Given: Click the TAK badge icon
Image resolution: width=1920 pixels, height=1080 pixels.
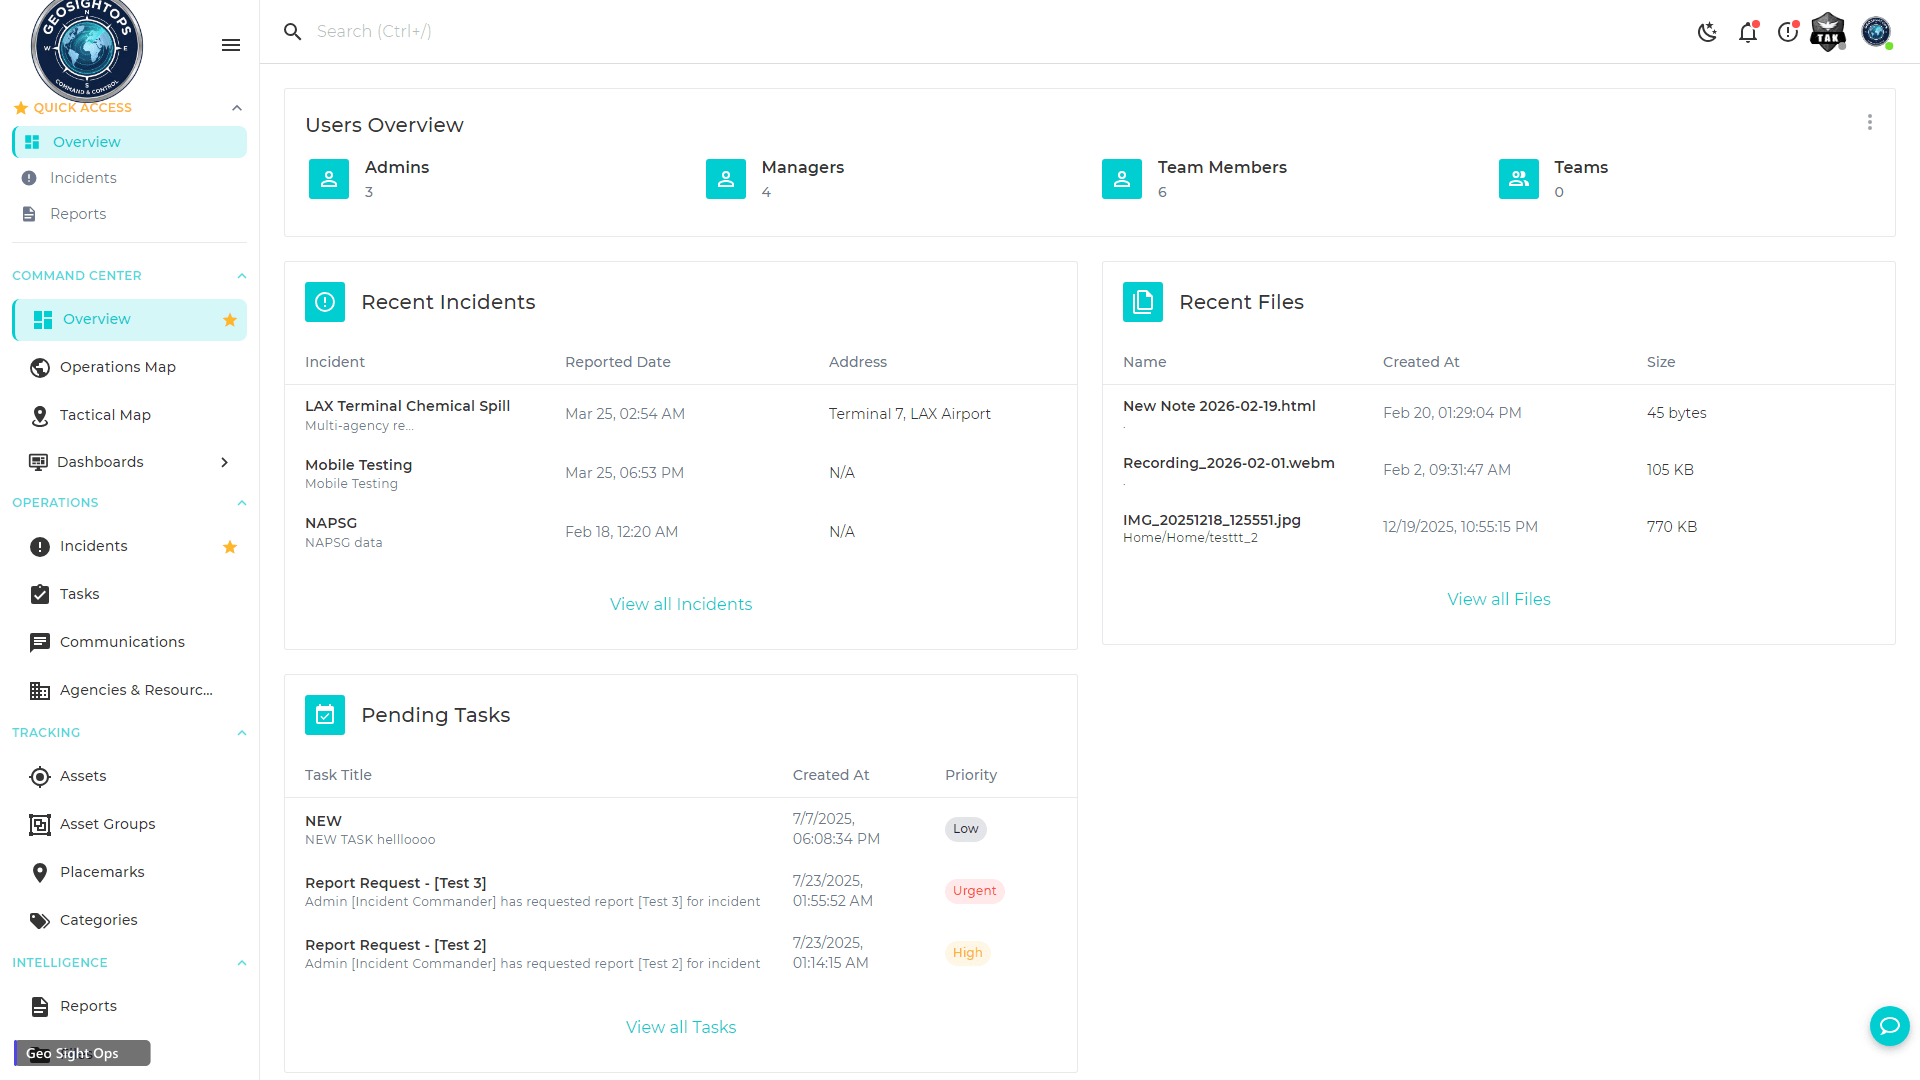Looking at the screenshot, I should click(1828, 32).
